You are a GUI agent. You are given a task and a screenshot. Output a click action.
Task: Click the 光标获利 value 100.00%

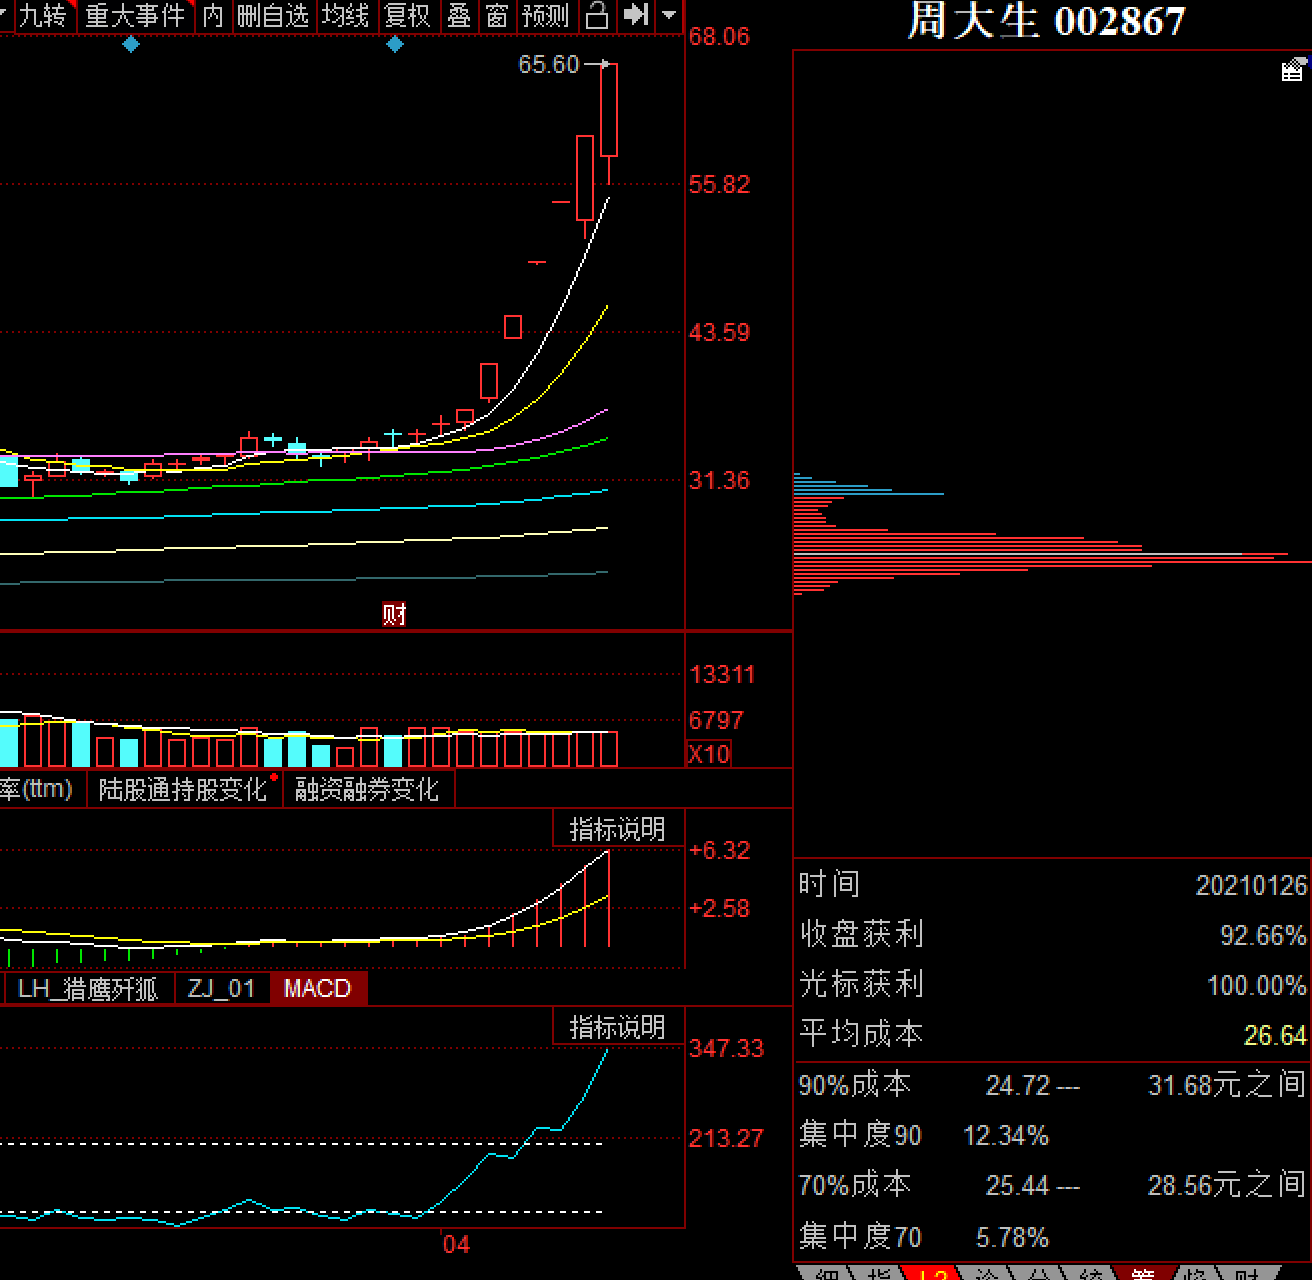[x=1257, y=985]
